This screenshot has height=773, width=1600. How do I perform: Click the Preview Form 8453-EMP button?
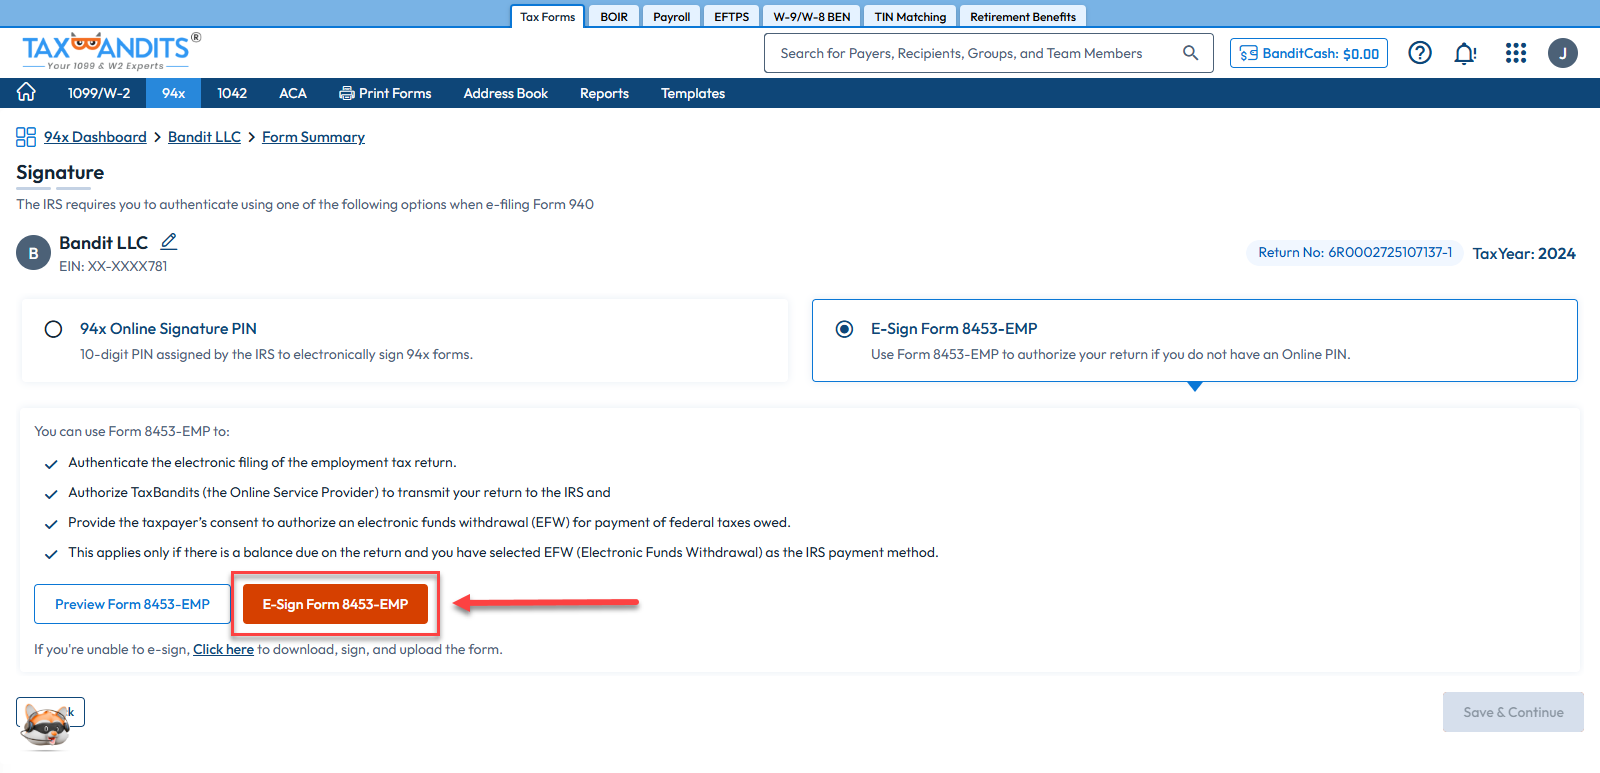pos(132,604)
